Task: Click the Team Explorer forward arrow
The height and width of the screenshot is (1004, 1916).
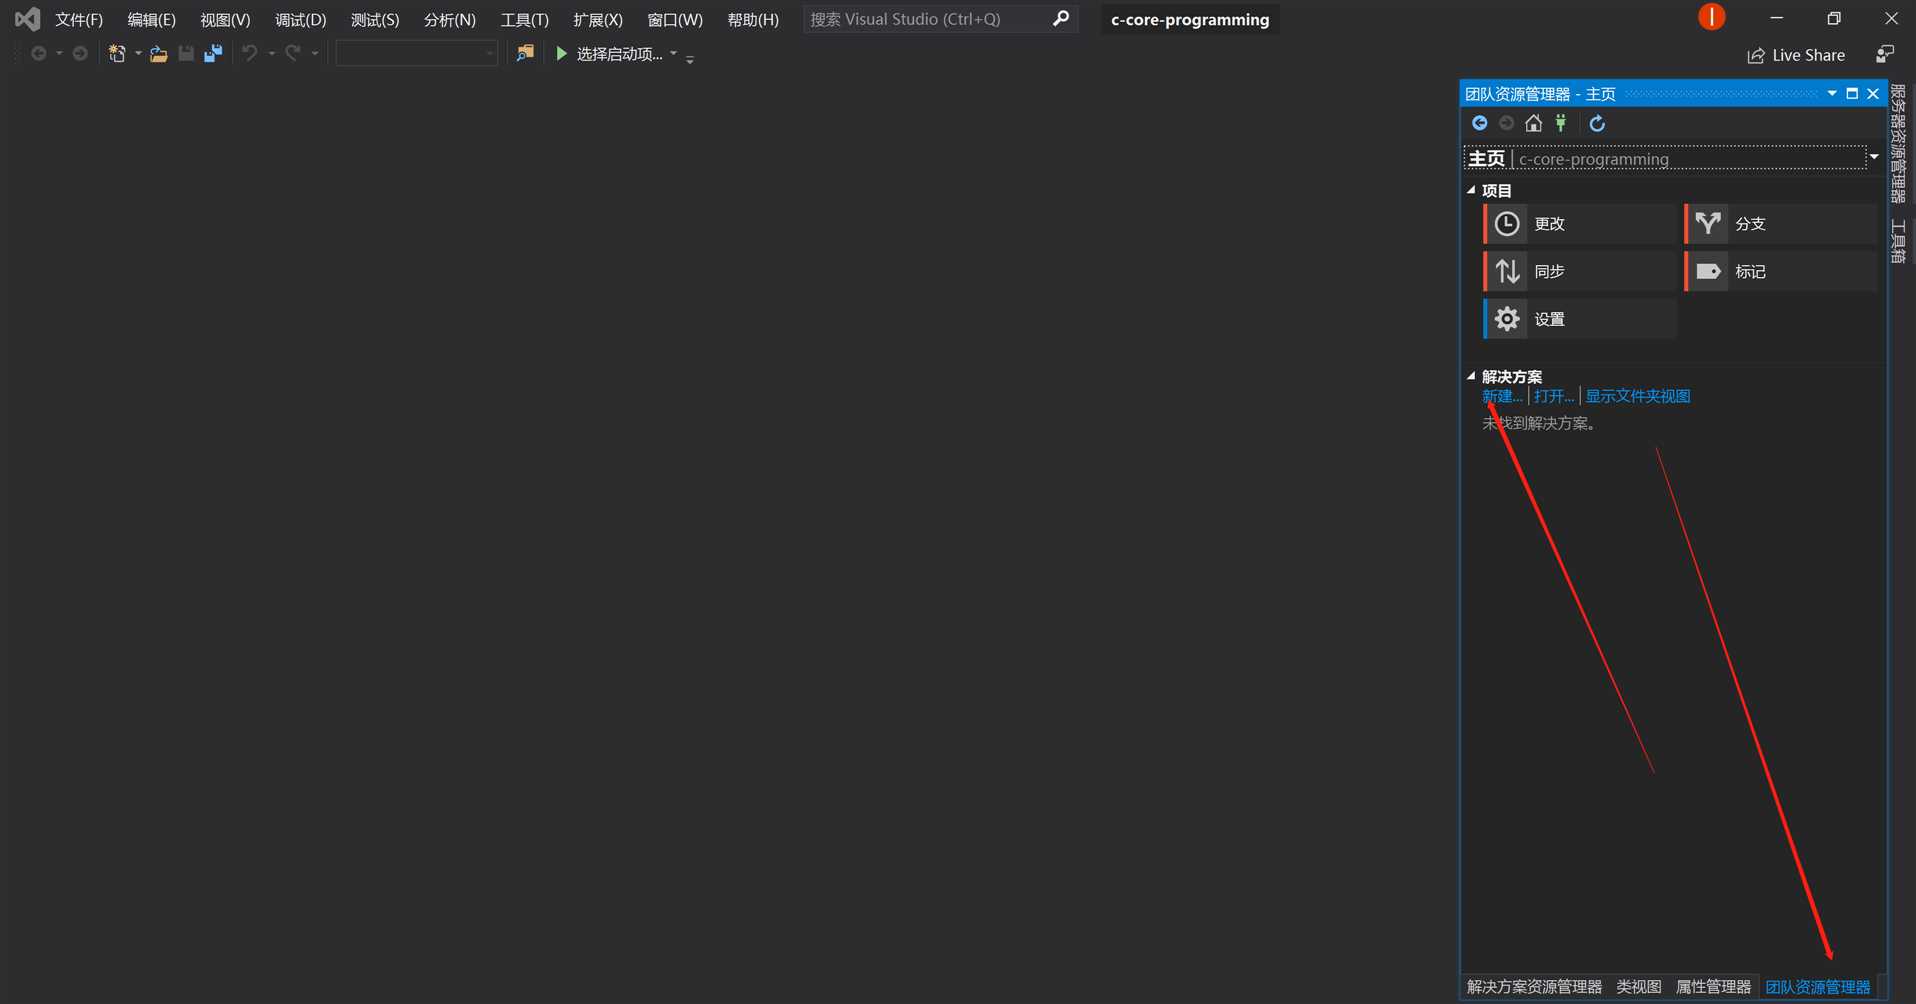Action: coord(1506,123)
